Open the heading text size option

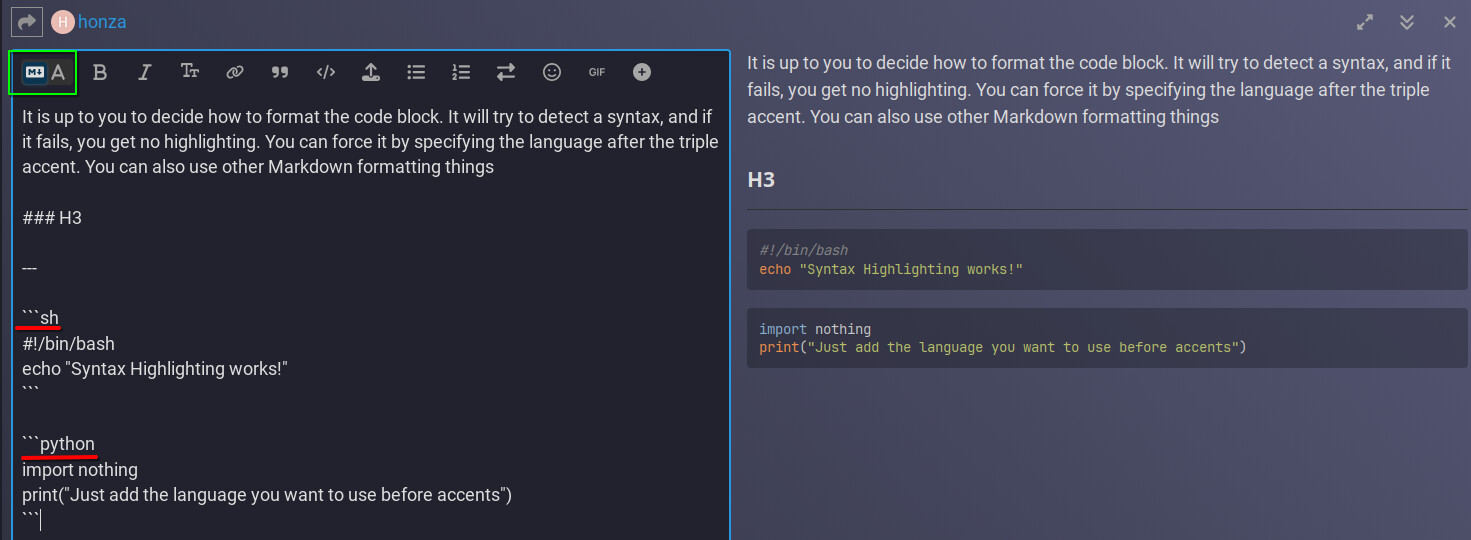190,72
